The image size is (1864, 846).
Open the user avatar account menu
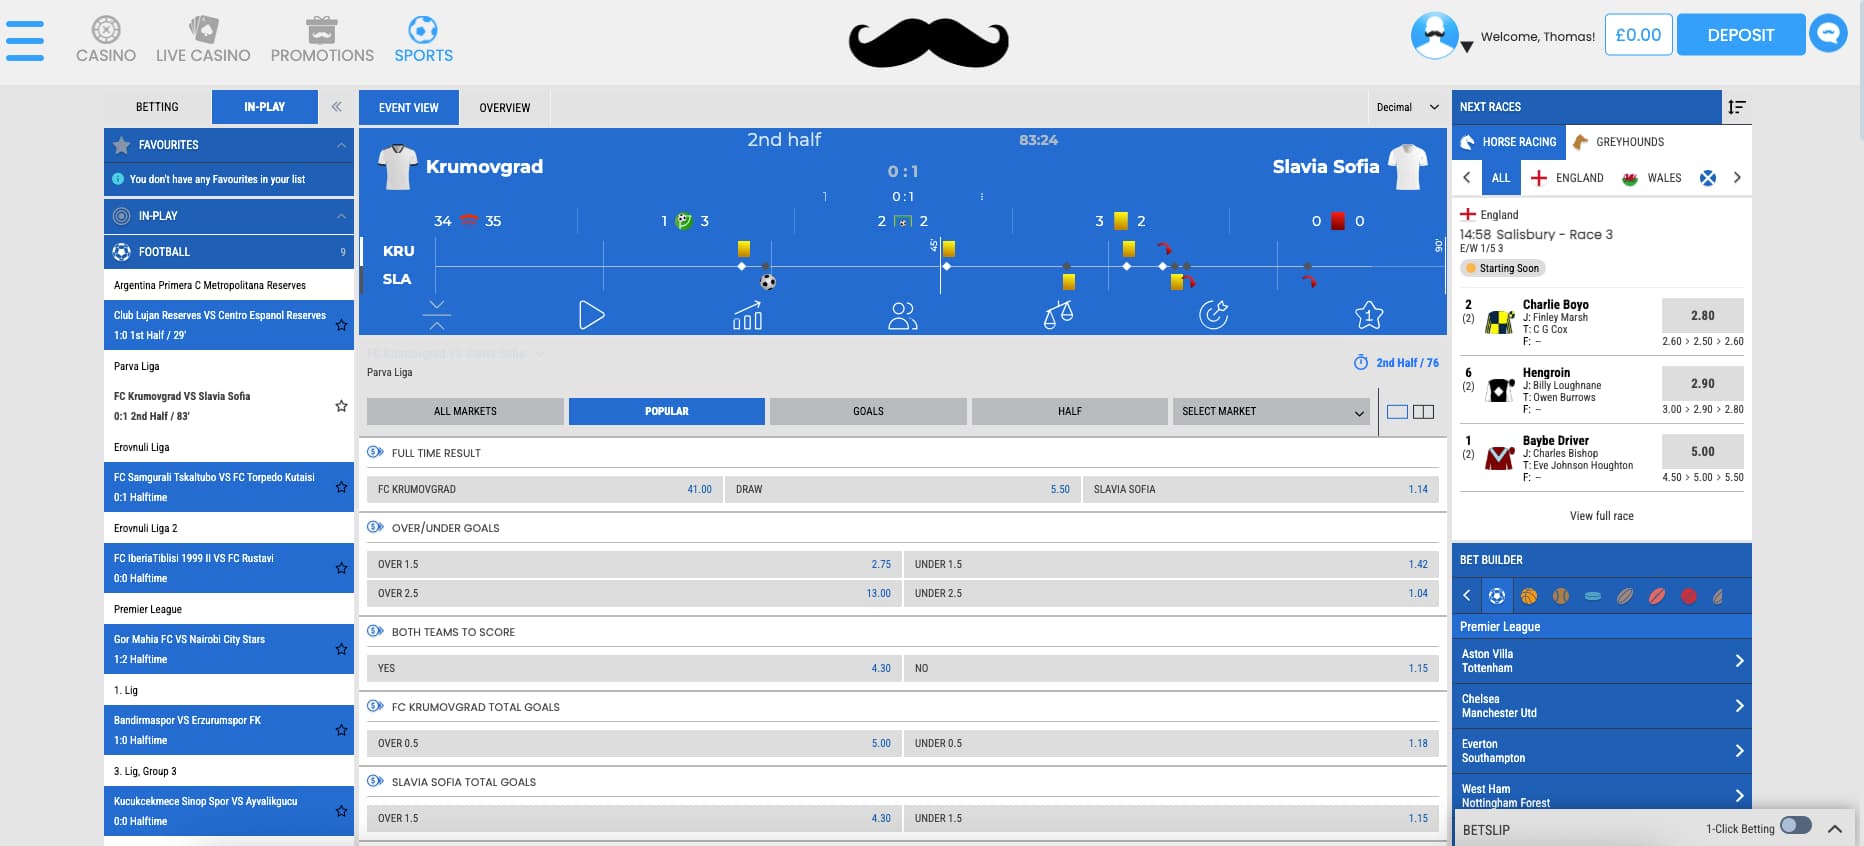point(1435,36)
